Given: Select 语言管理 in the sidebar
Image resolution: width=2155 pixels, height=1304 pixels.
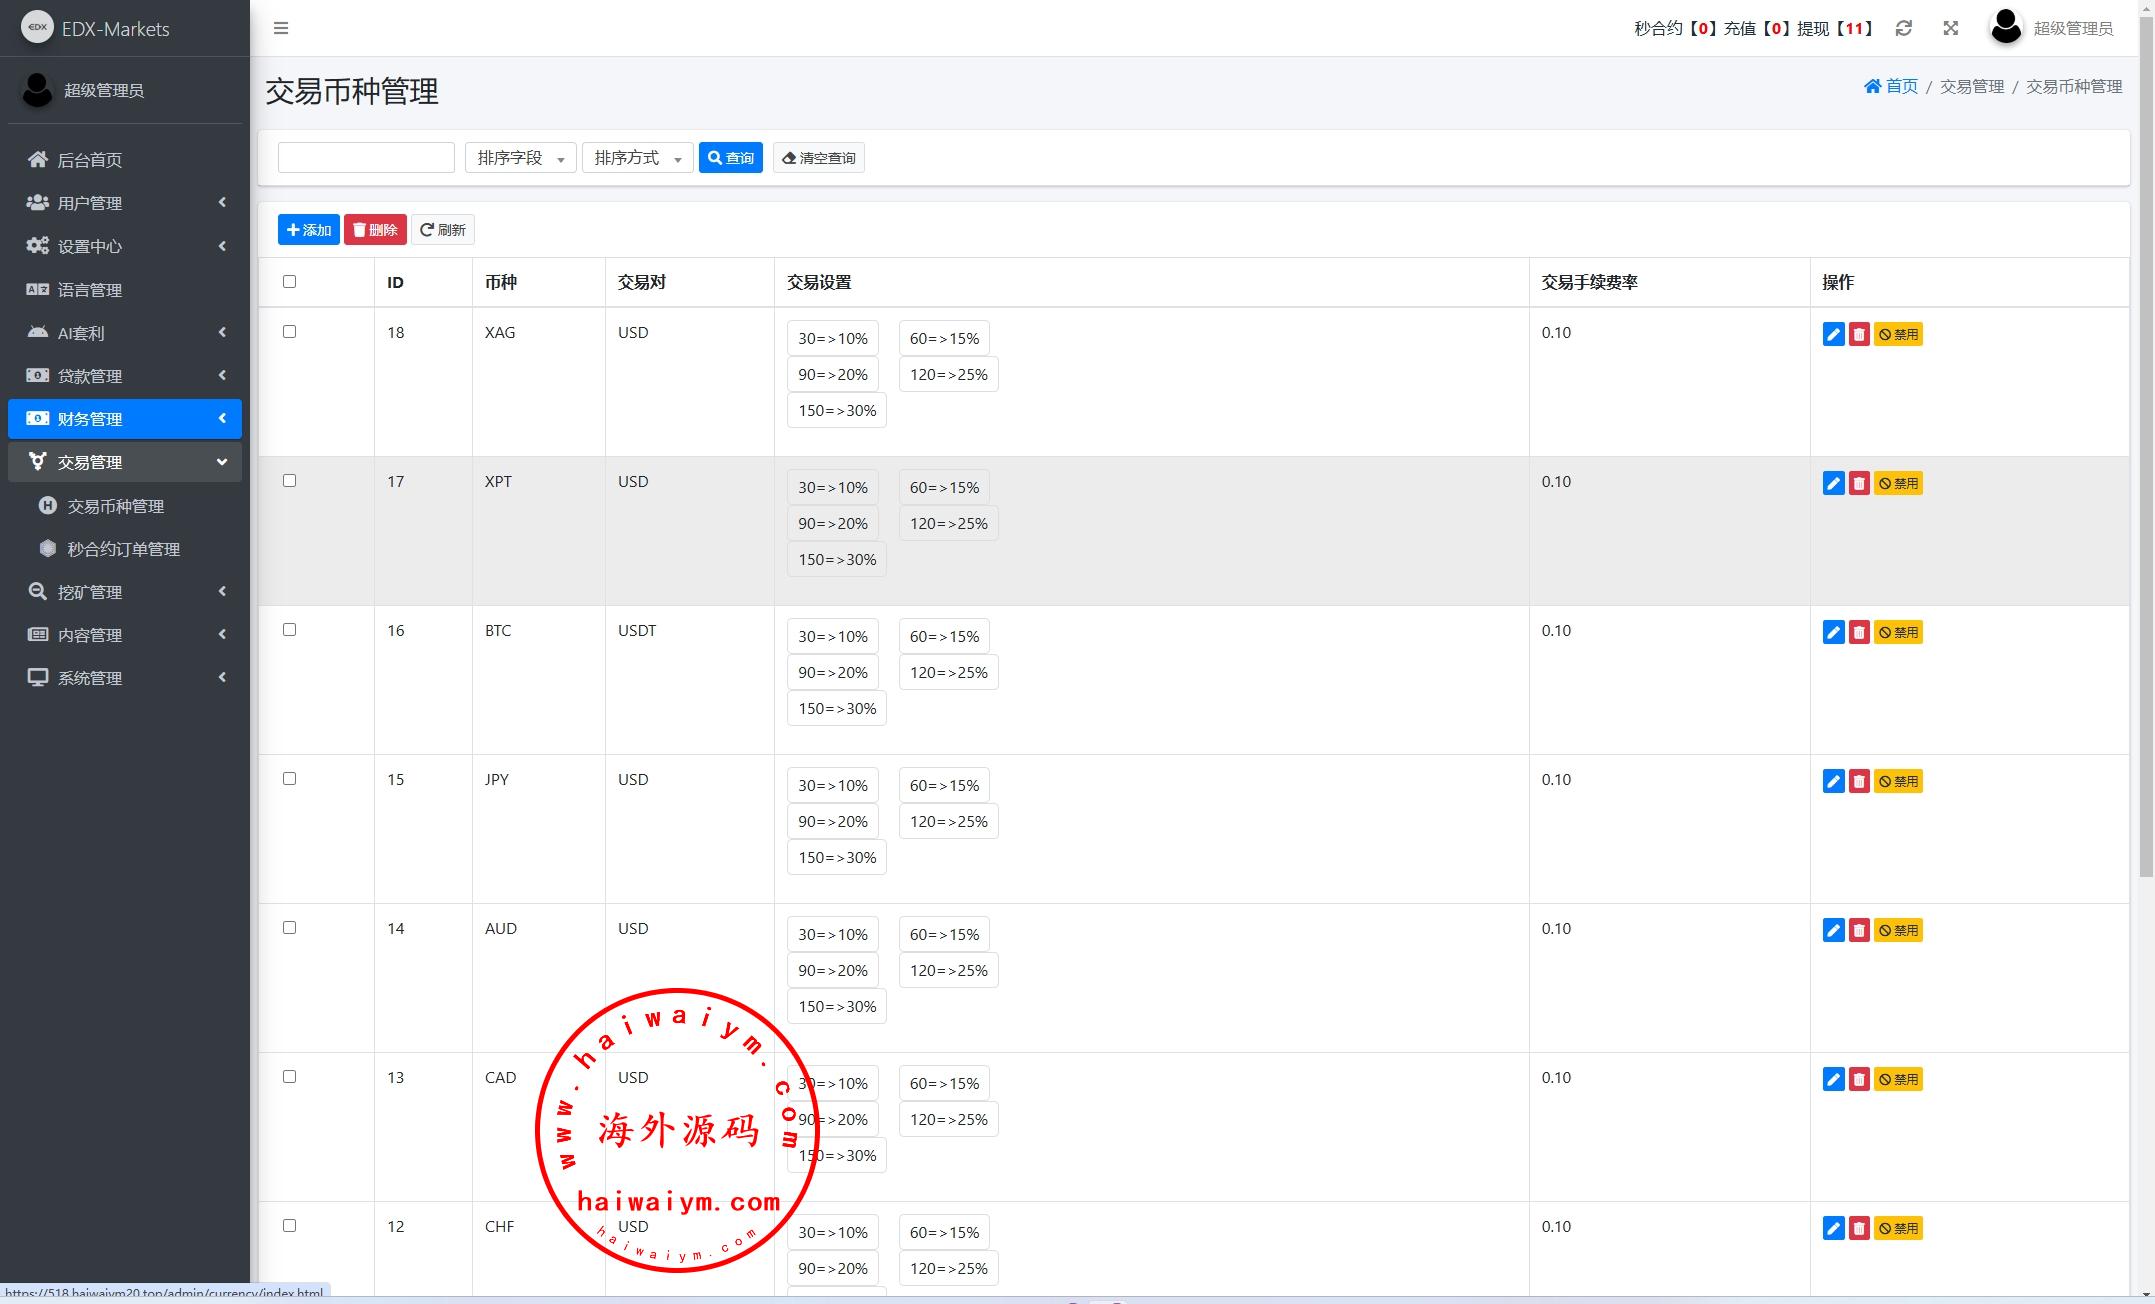Looking at the screenshot, I should pyautogui.click(x=90, y=290).
